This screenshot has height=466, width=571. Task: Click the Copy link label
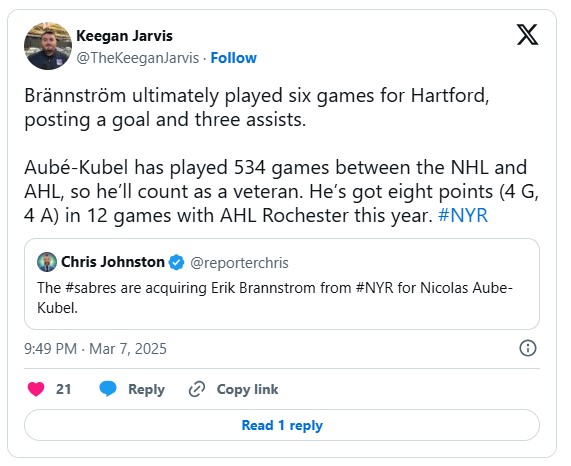[x=247, y=389]
